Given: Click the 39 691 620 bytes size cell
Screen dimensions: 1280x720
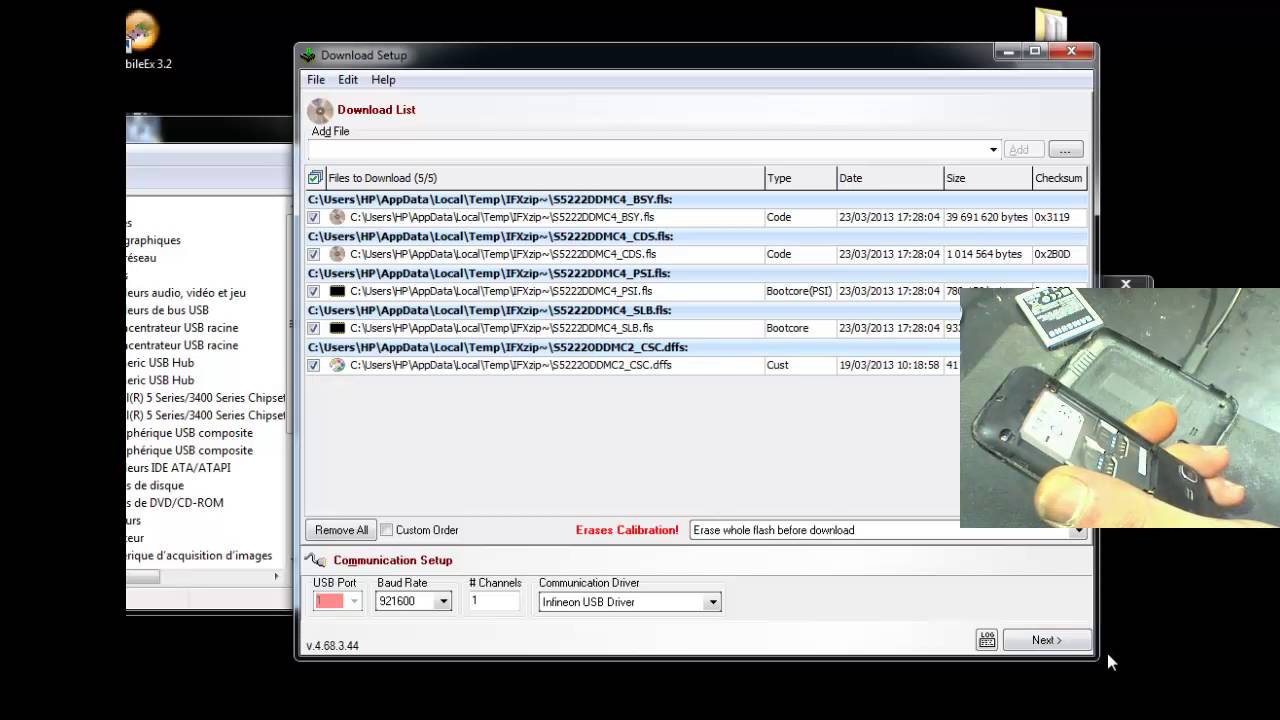Looking at the screenshot, I should [987, 217].
